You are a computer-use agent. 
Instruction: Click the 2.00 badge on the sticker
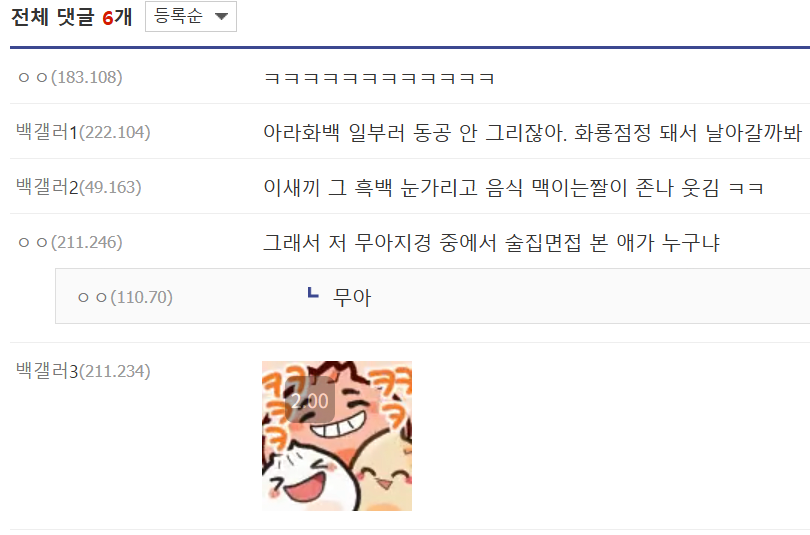(x=309, y=400)
